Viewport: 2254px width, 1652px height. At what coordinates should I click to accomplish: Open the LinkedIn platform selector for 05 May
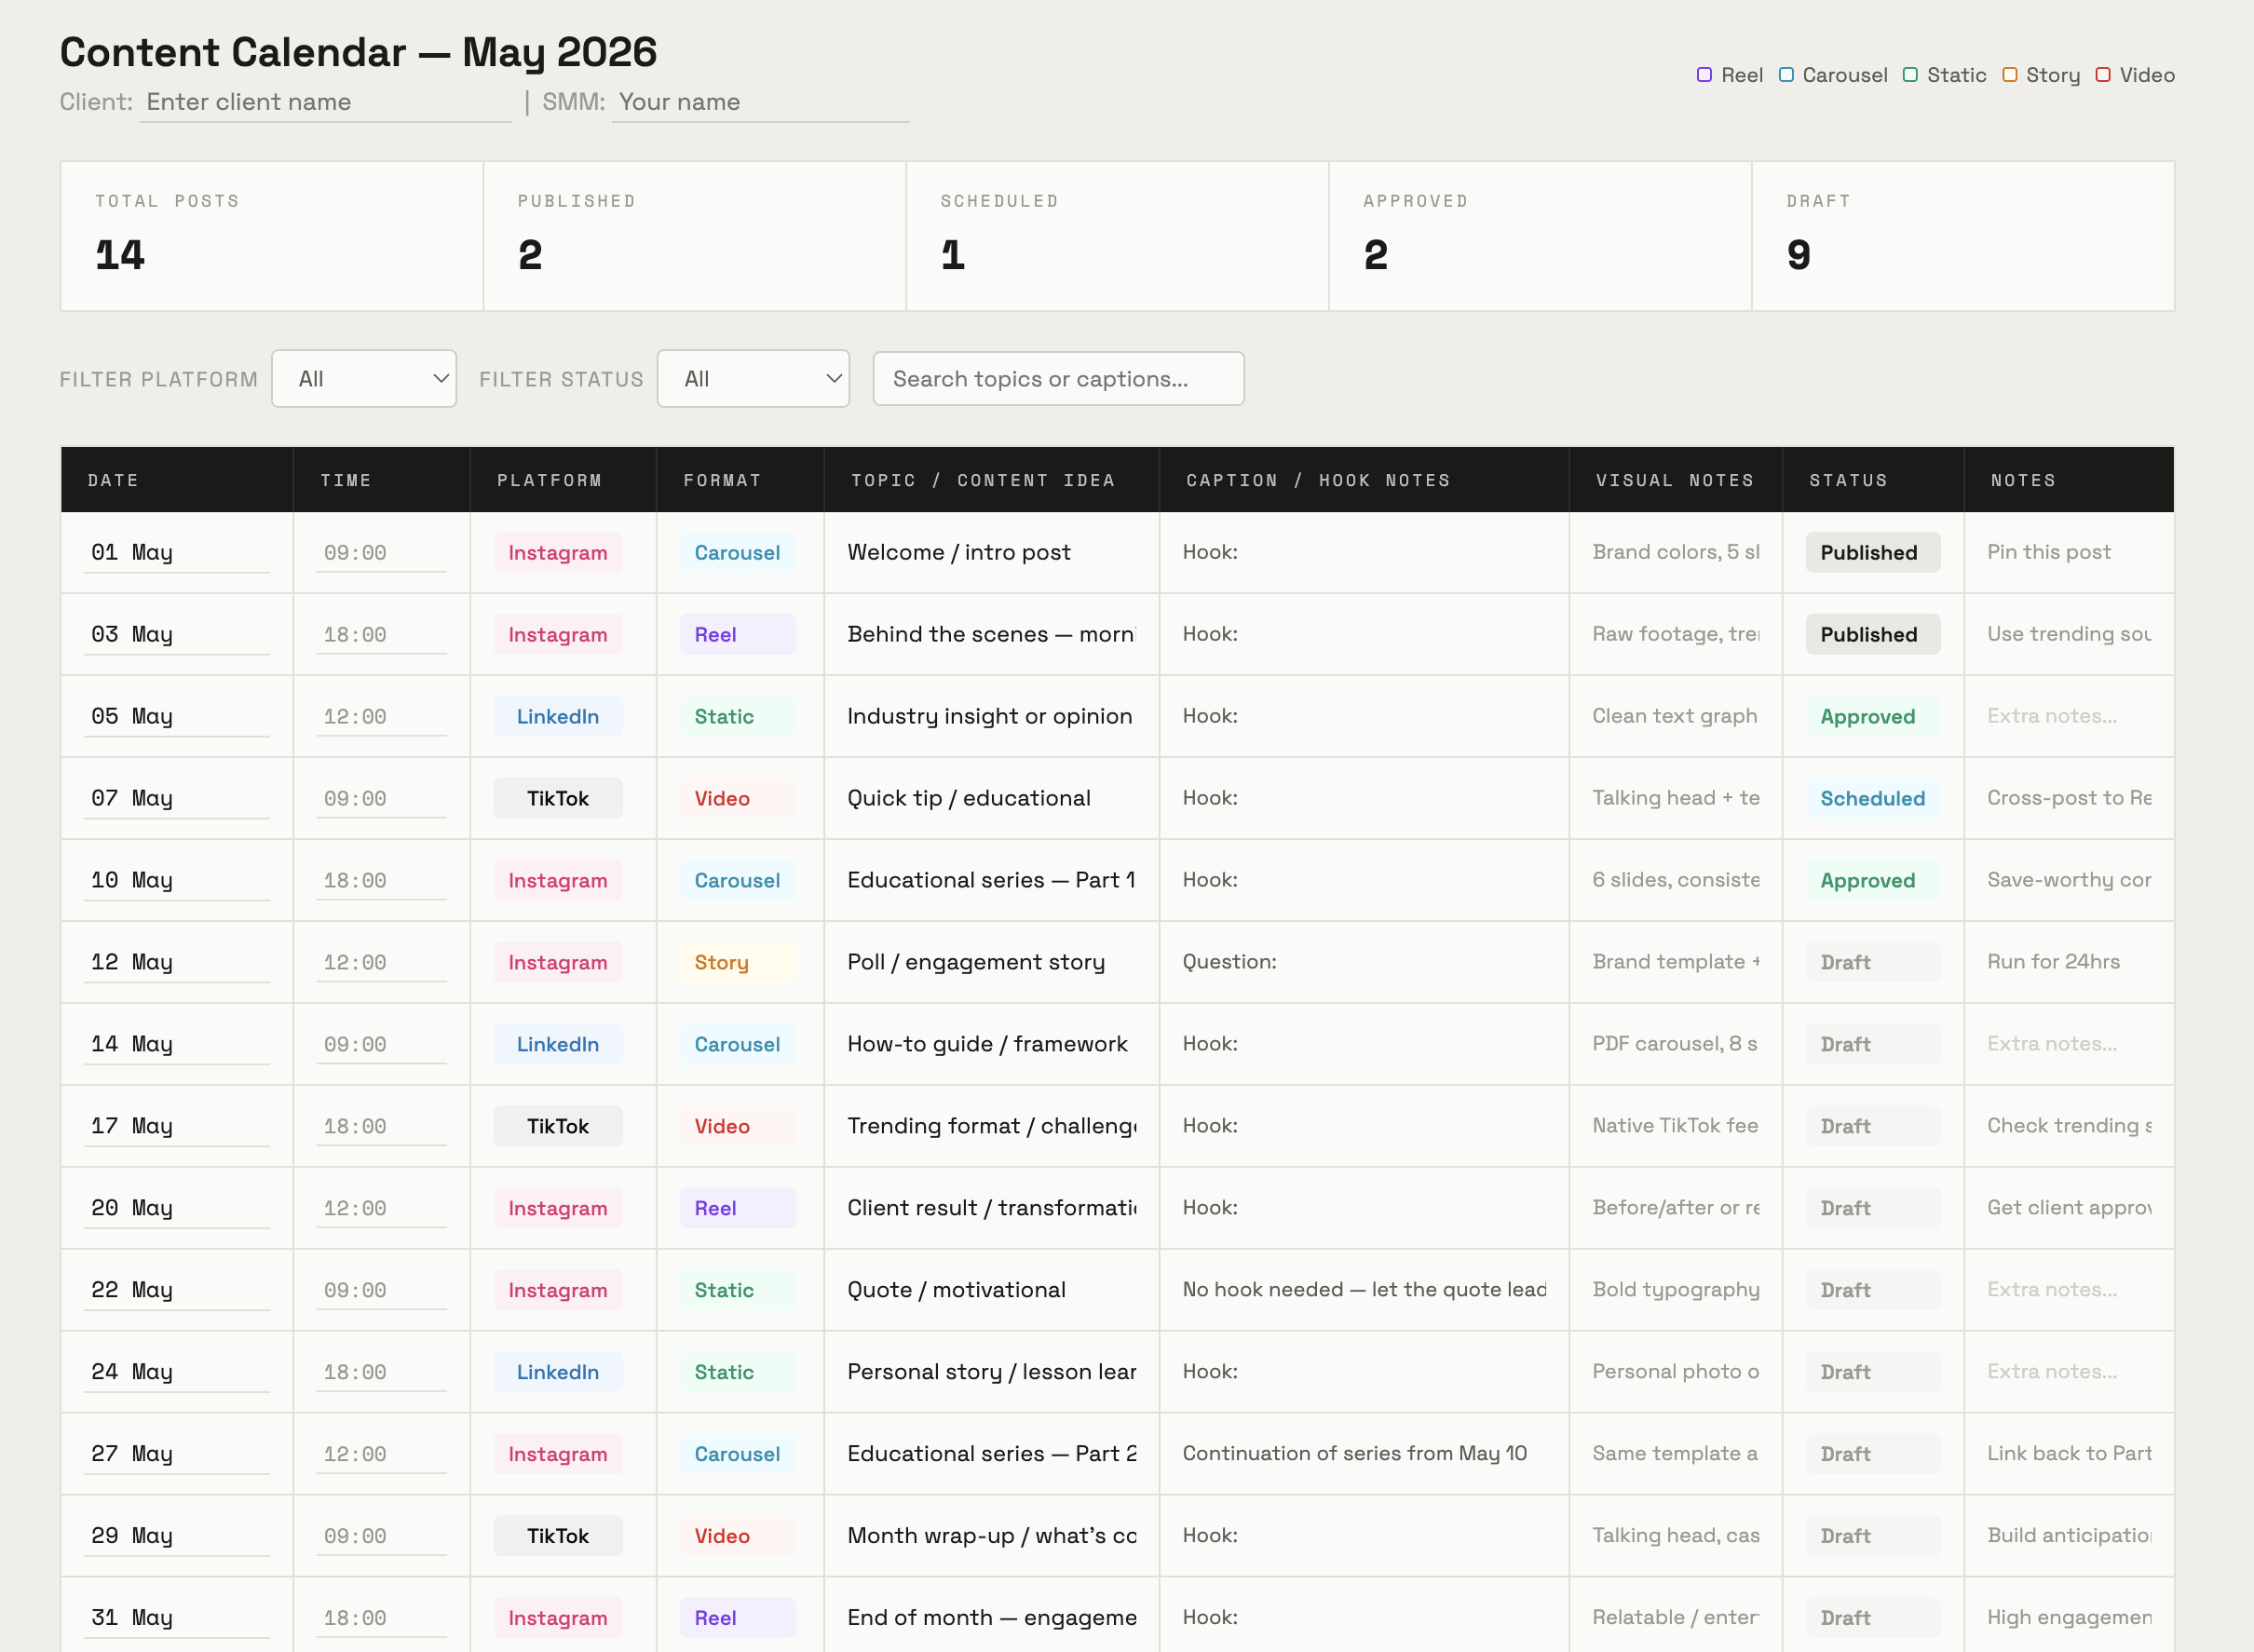pos(558,717)
